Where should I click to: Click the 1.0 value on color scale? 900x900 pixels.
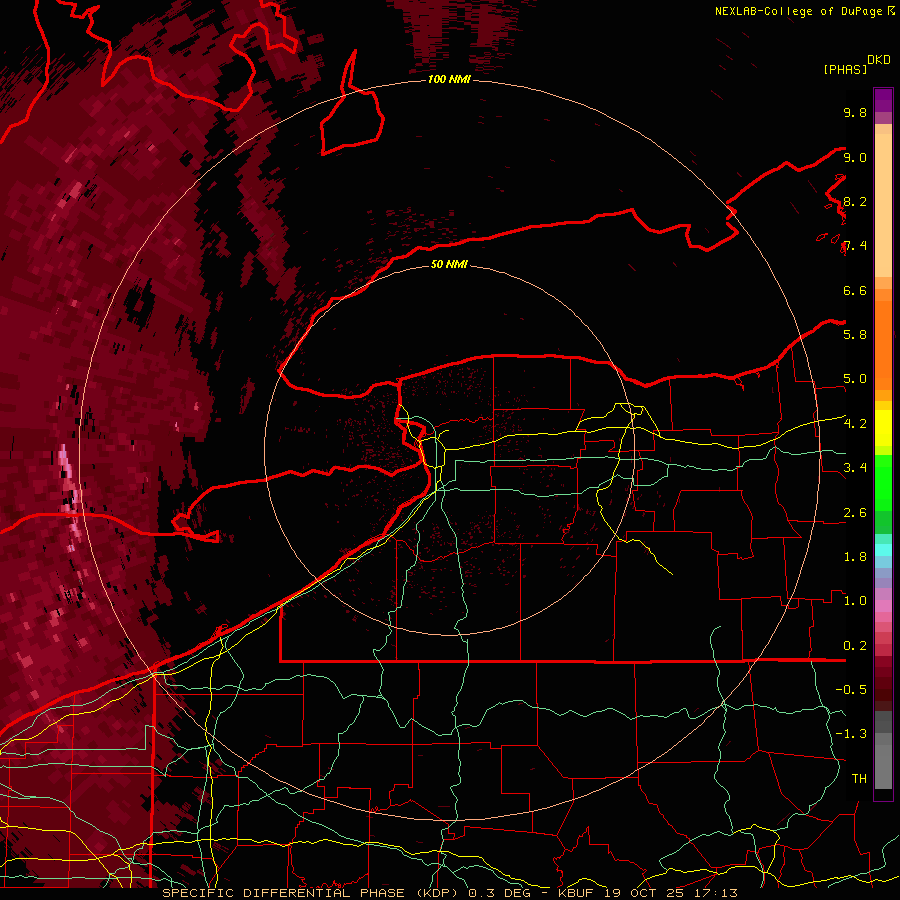(x=855, y=601)
